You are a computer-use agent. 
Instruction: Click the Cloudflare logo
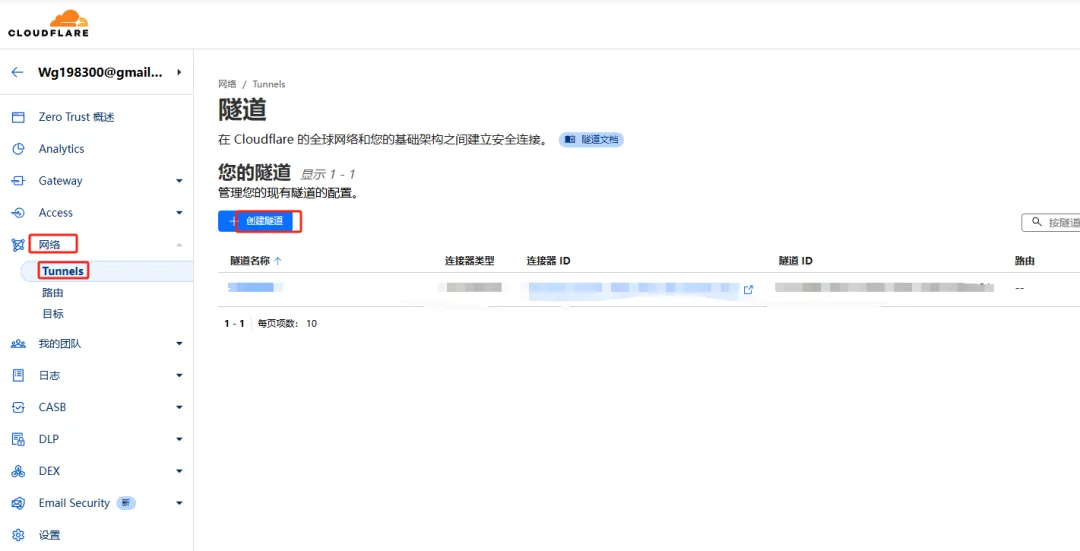[48, 23]
